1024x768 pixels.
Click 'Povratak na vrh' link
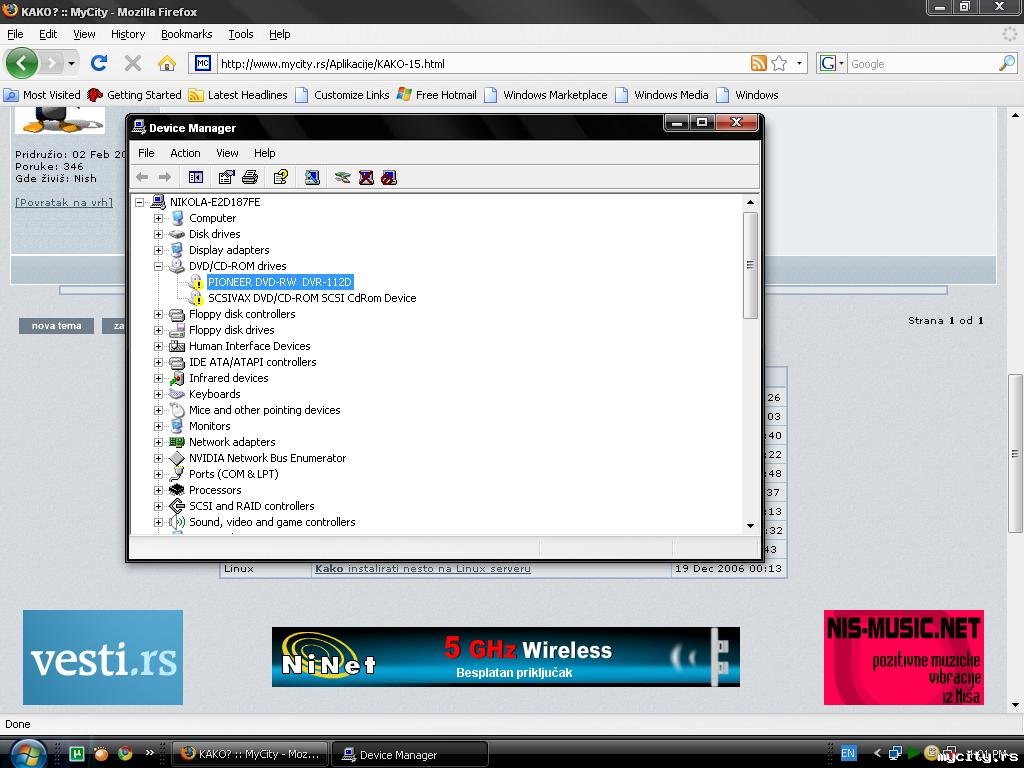coord(64,202)
